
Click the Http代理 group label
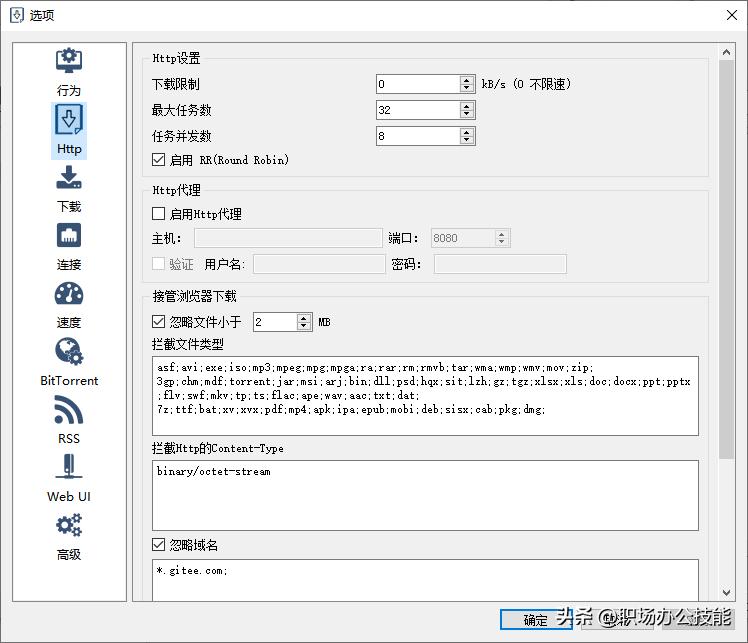tap(177, 190)
